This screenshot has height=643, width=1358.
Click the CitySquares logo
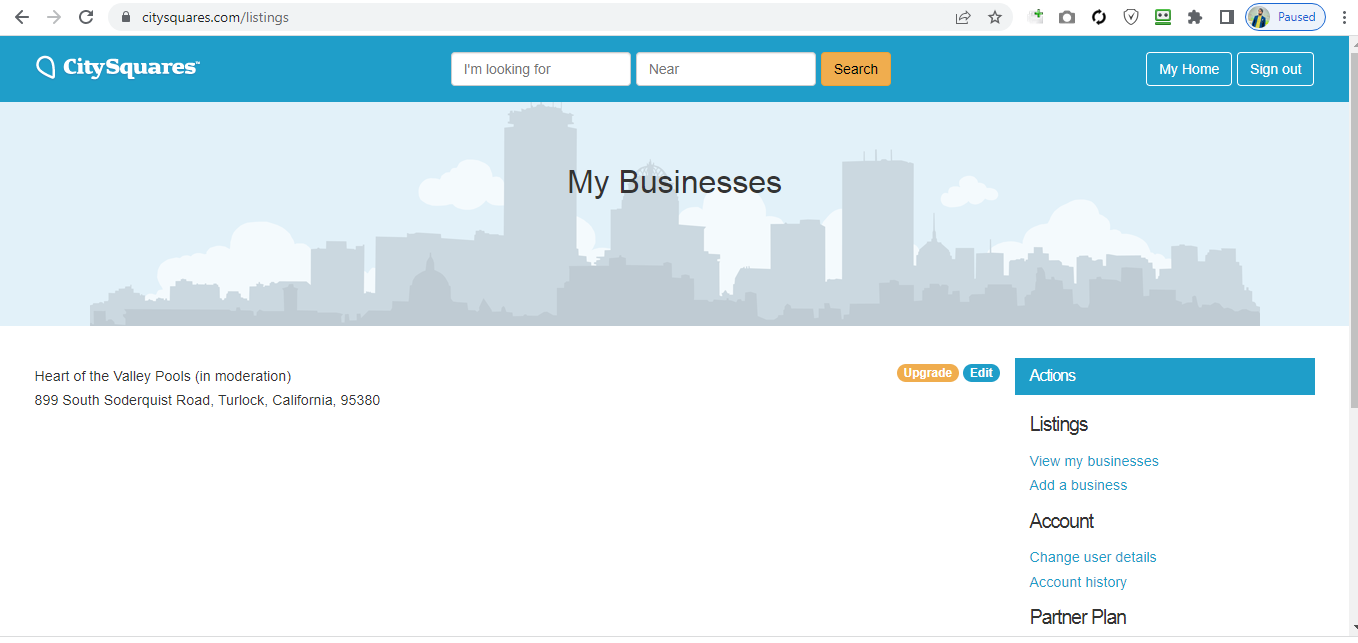coord(118,68)
